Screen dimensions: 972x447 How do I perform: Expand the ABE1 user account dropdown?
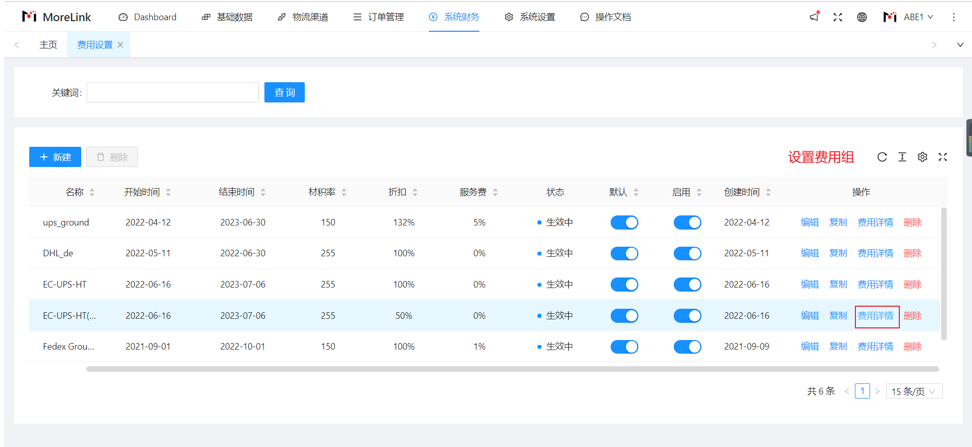[909, 17]
